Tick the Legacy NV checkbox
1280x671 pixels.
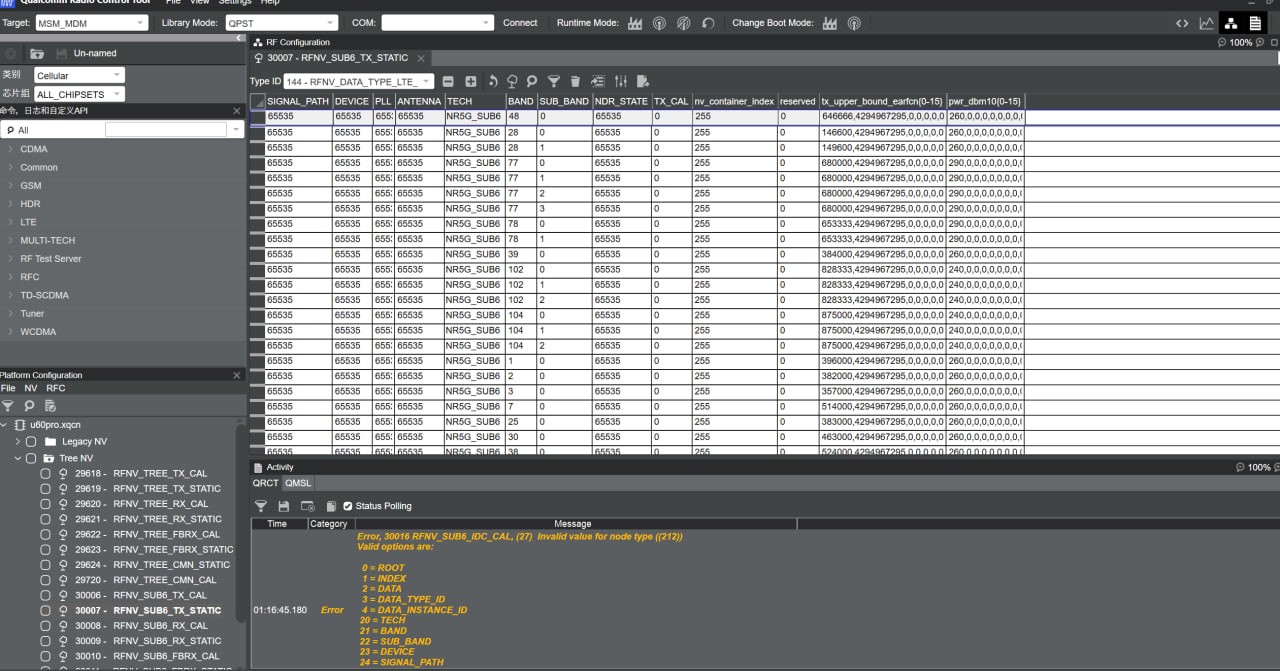pos(31,442)
